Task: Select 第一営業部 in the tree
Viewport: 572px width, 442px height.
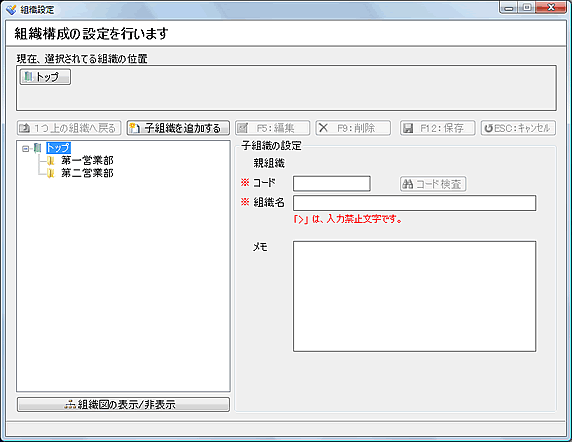Action: [x=87, y=160]
